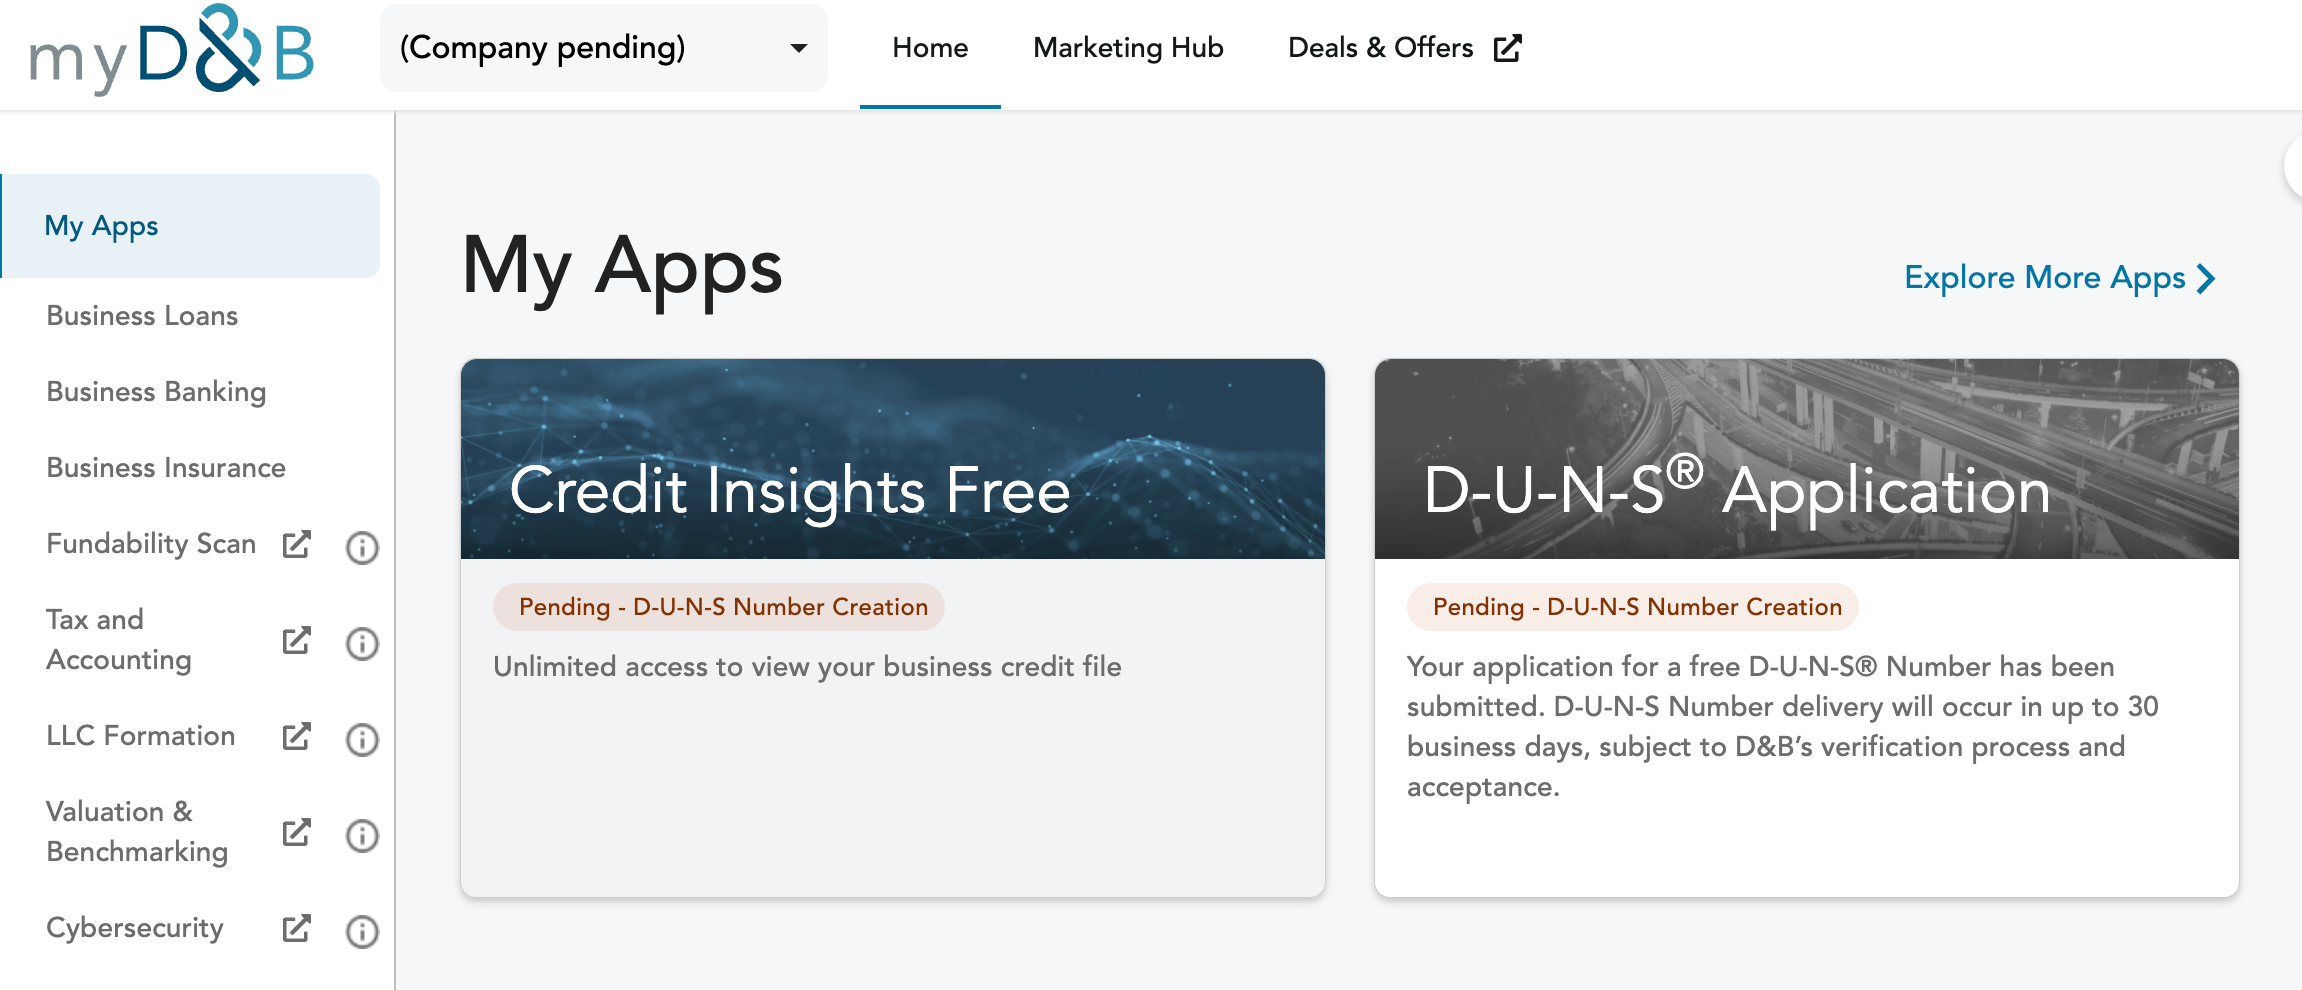
Task: Click the myD&B logo
Action: click(x=171, y=50)
